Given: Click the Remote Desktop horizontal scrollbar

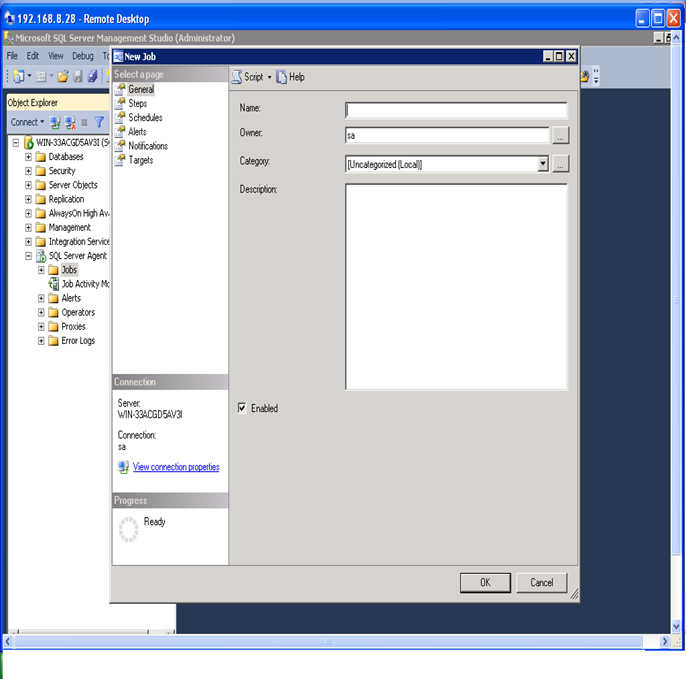Looking at the screenshot, I should tap(328, 642).
